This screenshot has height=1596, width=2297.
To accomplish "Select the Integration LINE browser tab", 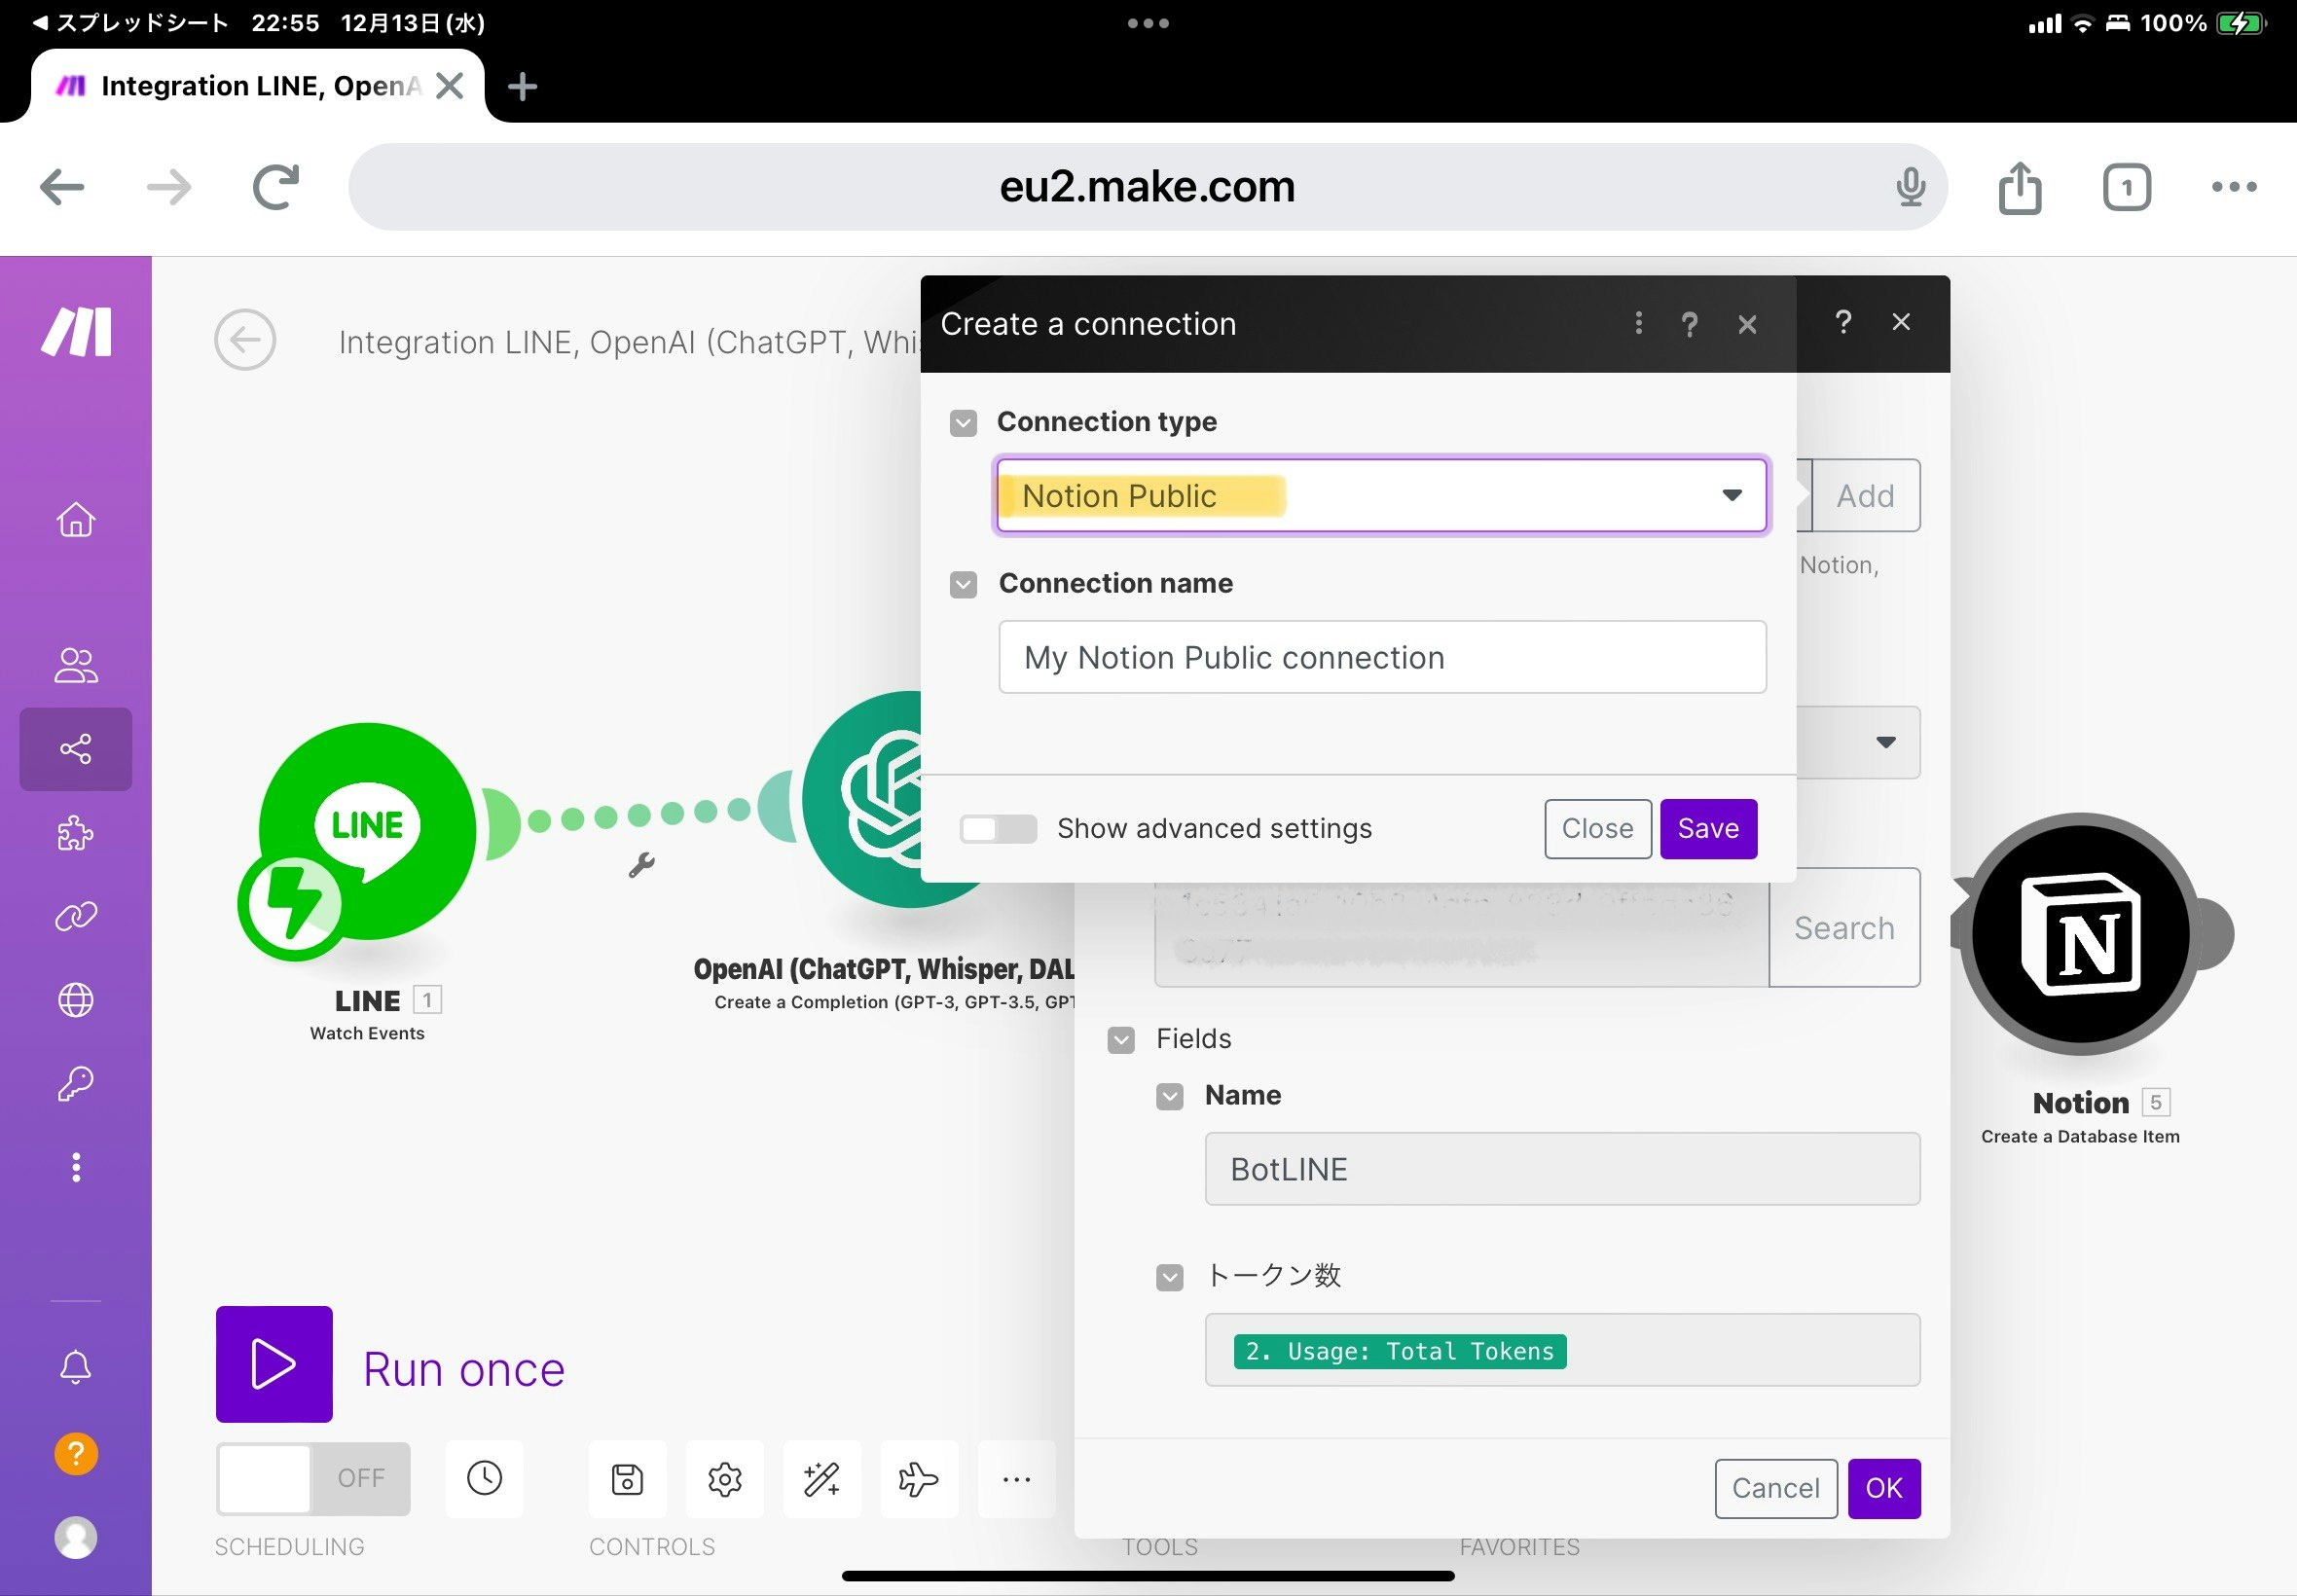I will pos(258,86).
